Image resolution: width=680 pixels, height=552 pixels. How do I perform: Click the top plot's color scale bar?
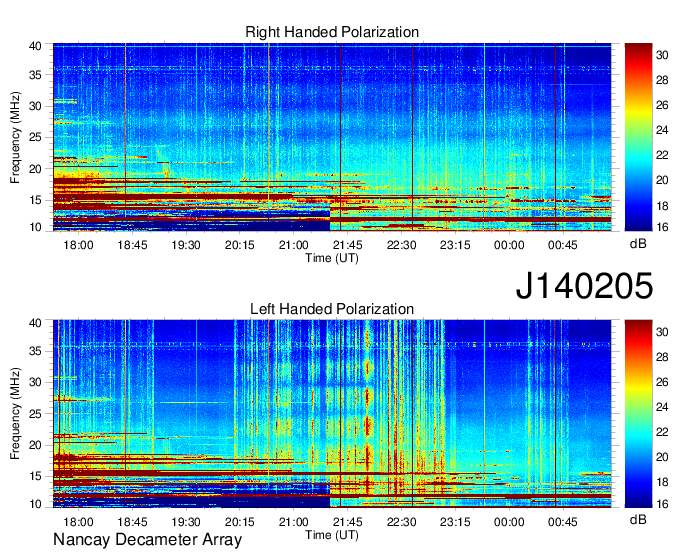tap(638, 137)
